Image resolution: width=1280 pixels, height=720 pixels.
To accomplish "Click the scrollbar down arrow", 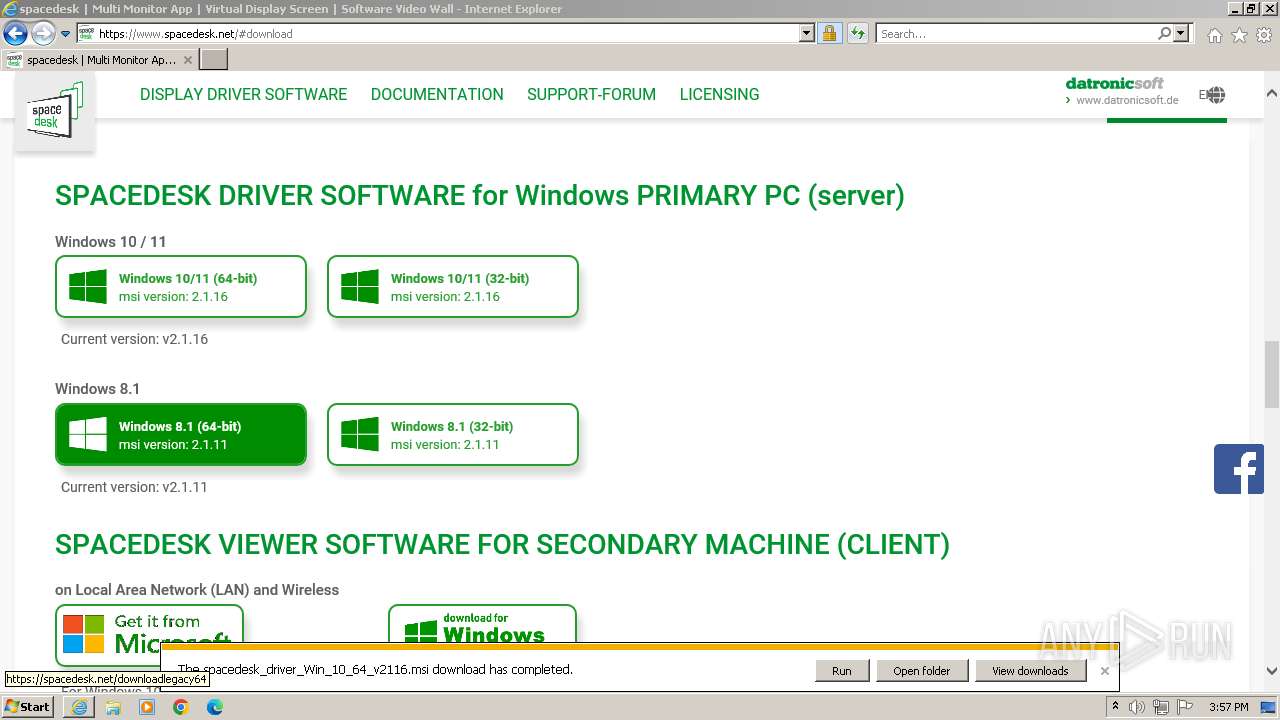I will [x=1271, y=672].
